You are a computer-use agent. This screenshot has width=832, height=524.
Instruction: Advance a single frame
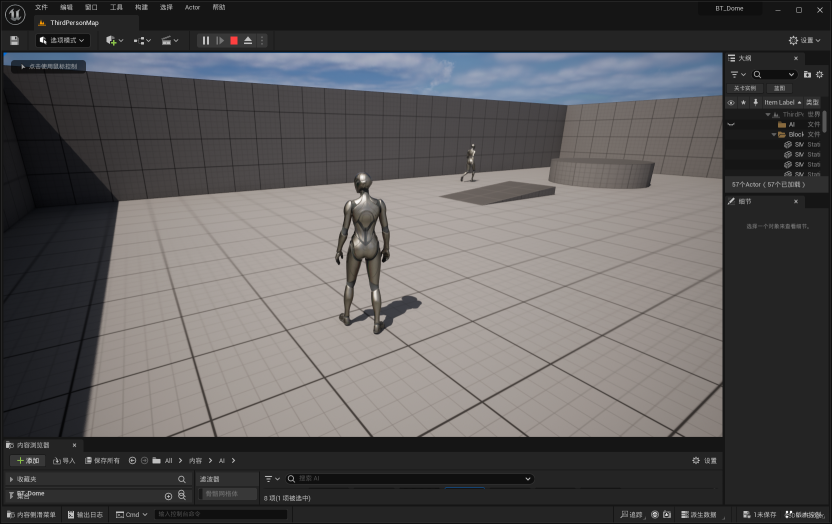[220, 40]
